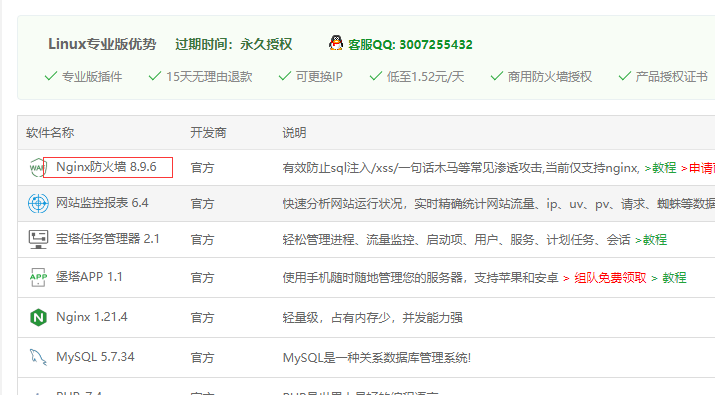Click 官方 in the Nginx防火墙 row
Screen dimensions: 715x395
pos(202,168)
